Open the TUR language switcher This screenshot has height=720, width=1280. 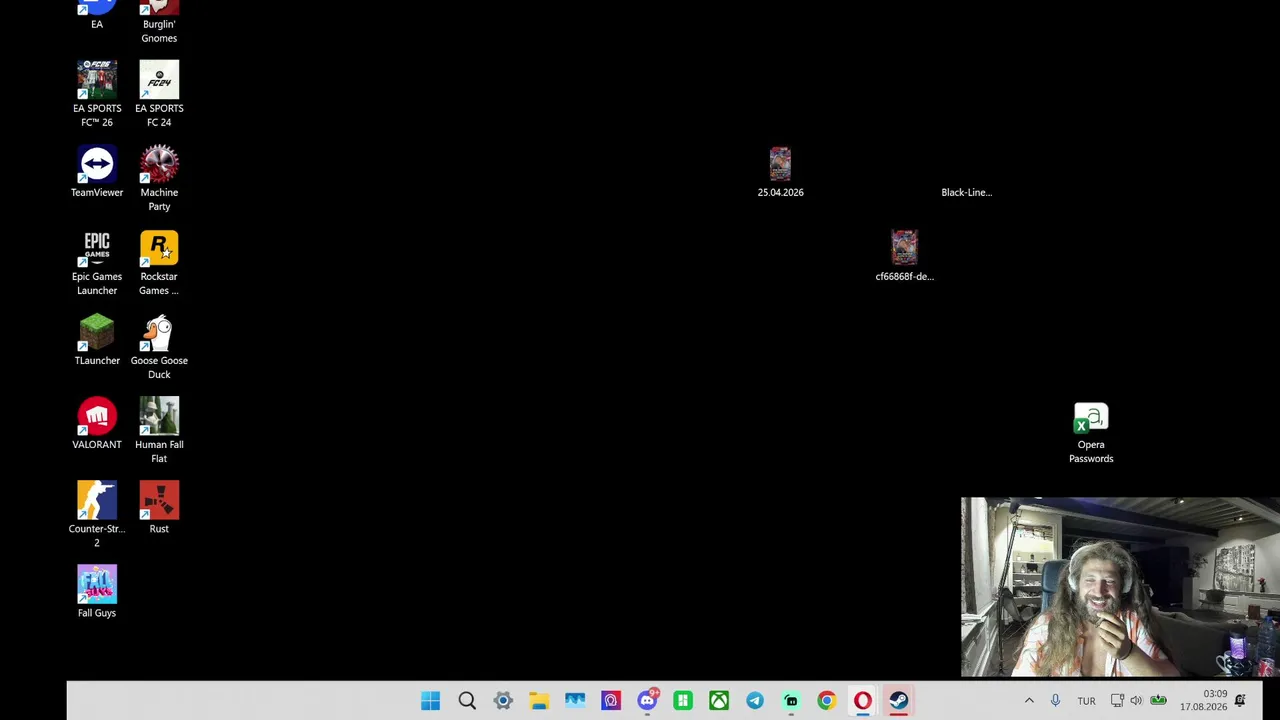tap(1086, 701)
